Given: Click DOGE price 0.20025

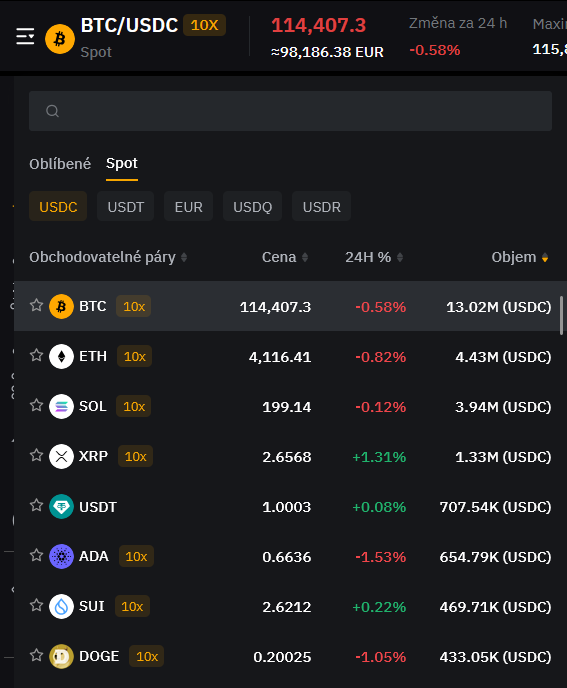Looking at the screenshot, I should point(282,657).
